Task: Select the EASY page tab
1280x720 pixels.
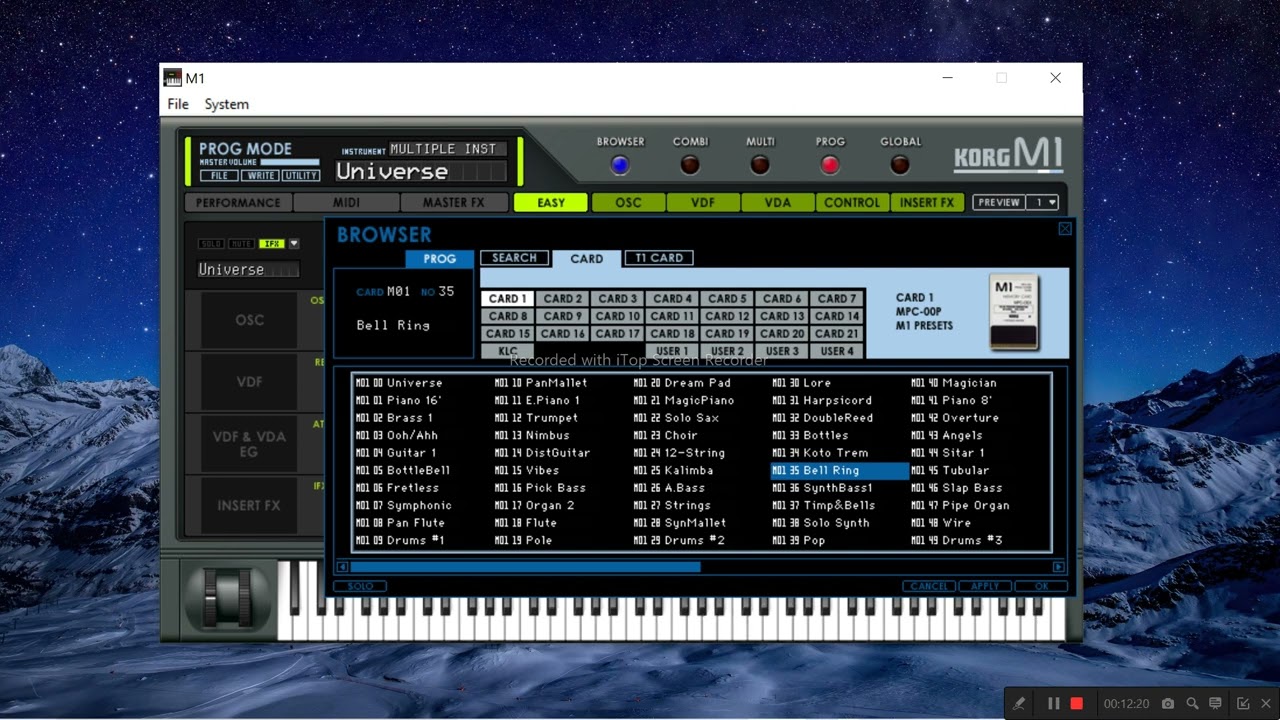Action: [x=551, y=203]
